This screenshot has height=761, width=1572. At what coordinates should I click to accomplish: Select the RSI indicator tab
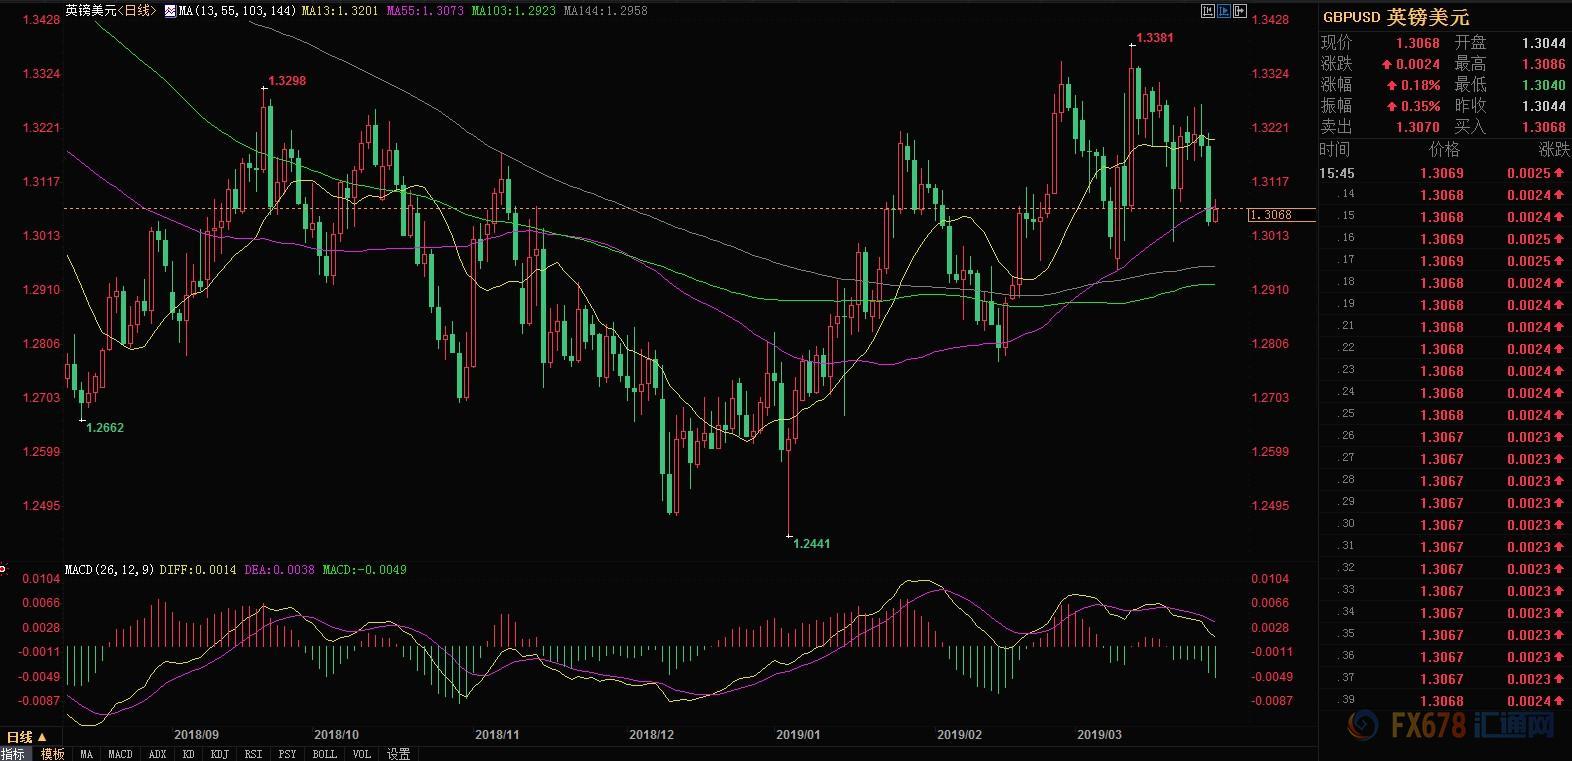[x=254, y=754]
